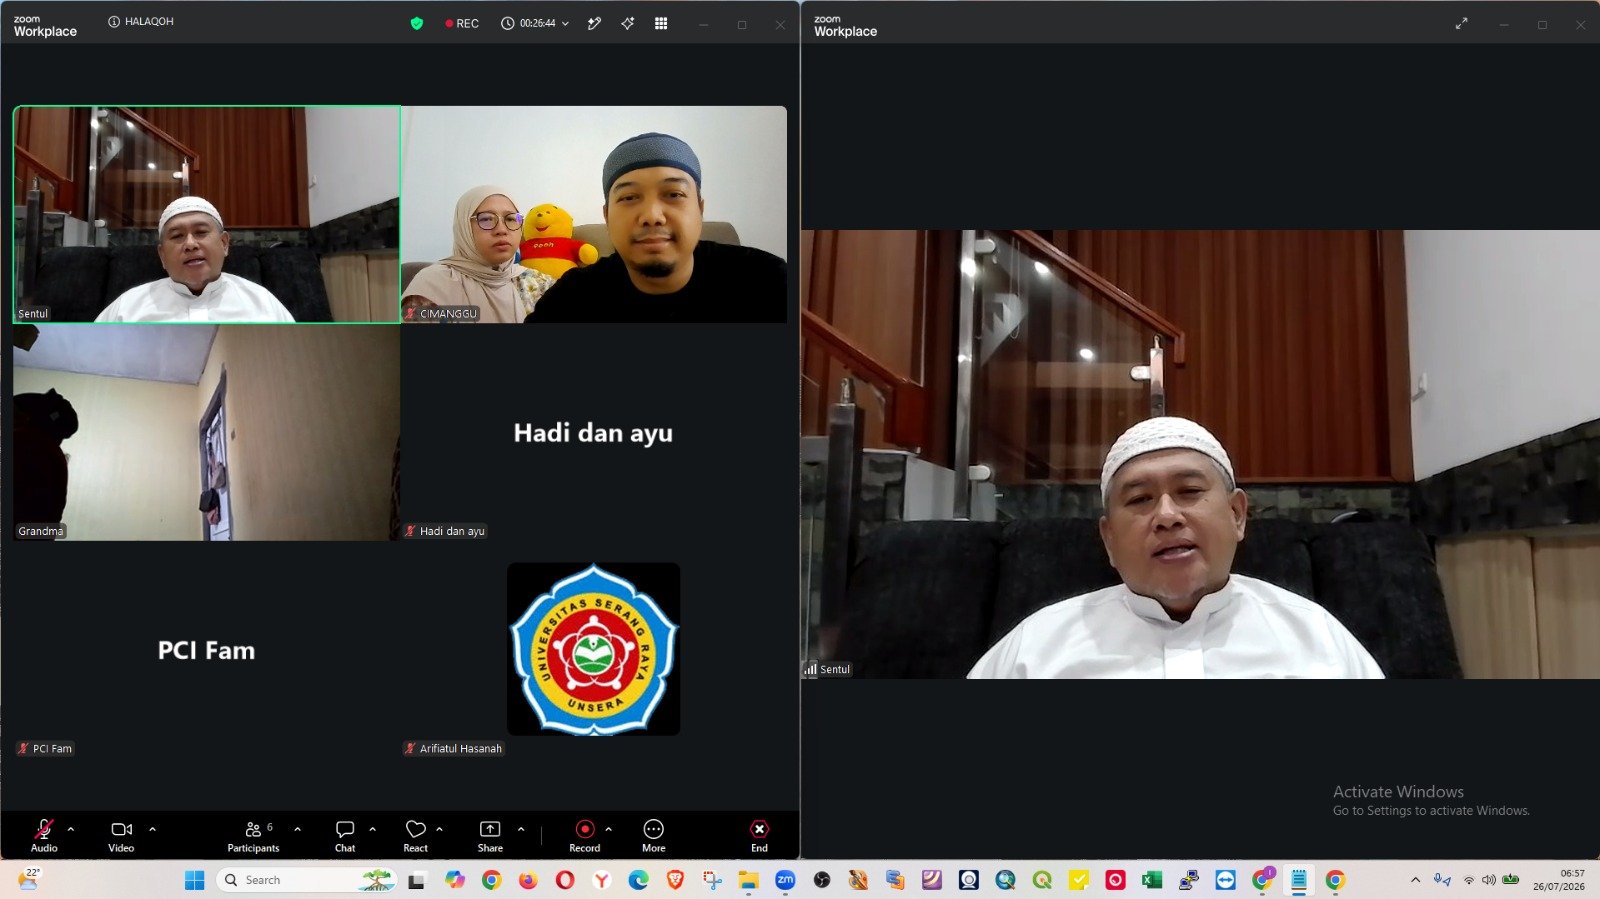Open File Explorer from the taskbar
The image size is (1600, 899).
748,880
